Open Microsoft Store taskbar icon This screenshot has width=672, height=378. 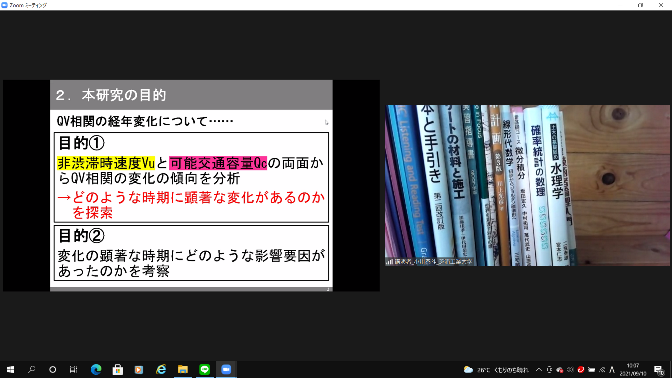coord(117,369)
